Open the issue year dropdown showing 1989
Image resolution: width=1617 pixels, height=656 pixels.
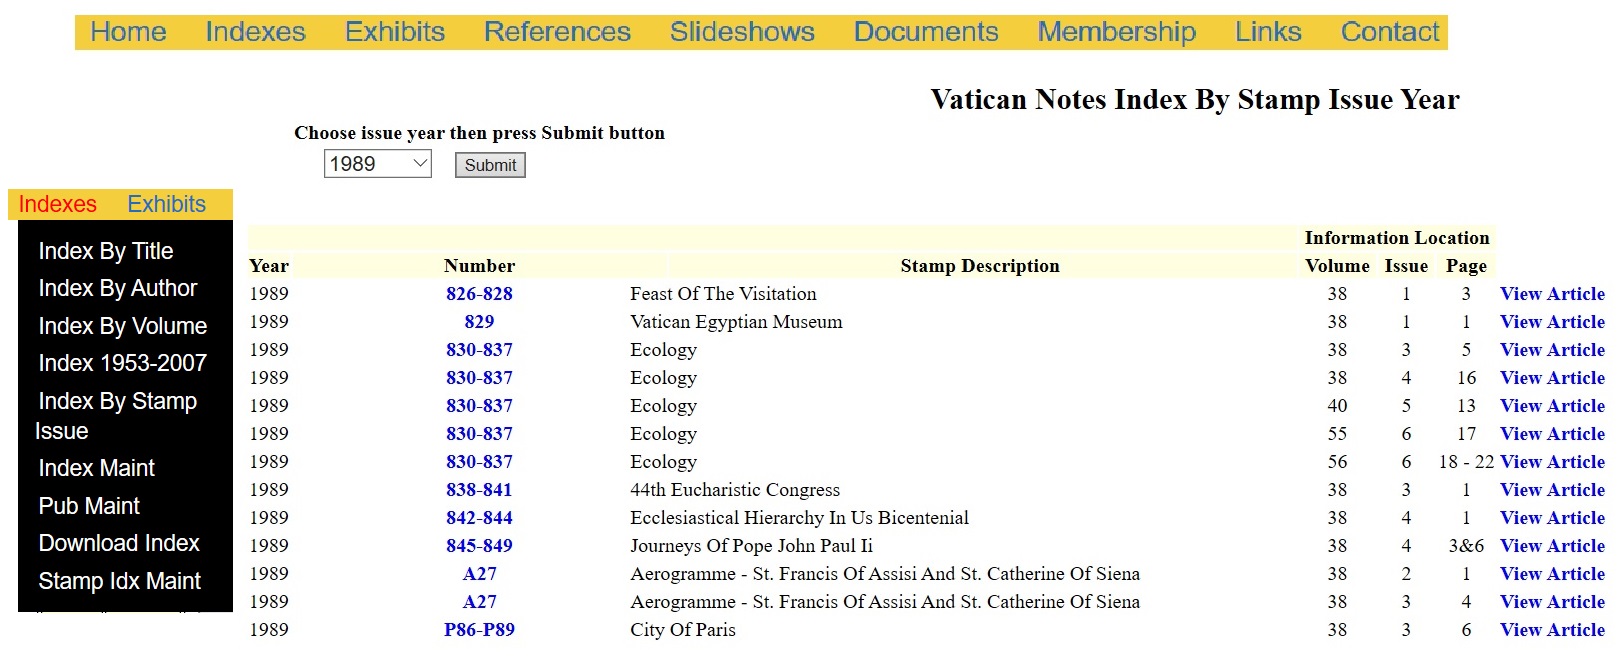pyautogui.click(x=377, y=164)
